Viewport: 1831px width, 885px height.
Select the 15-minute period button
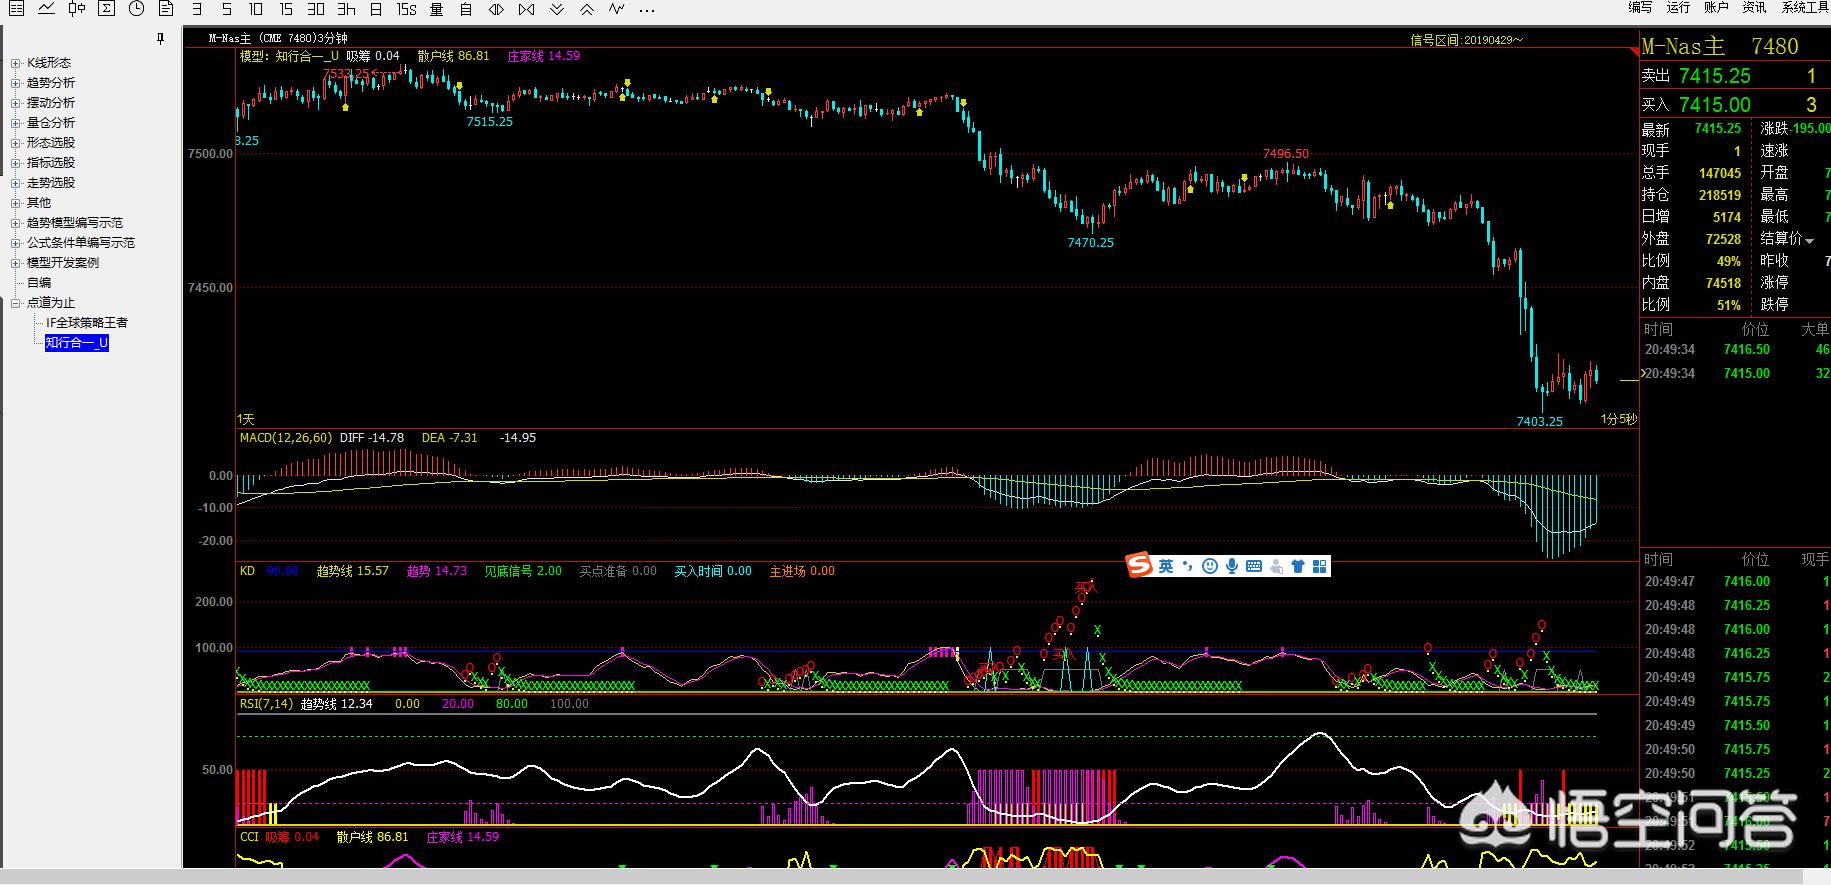[286, 9]
